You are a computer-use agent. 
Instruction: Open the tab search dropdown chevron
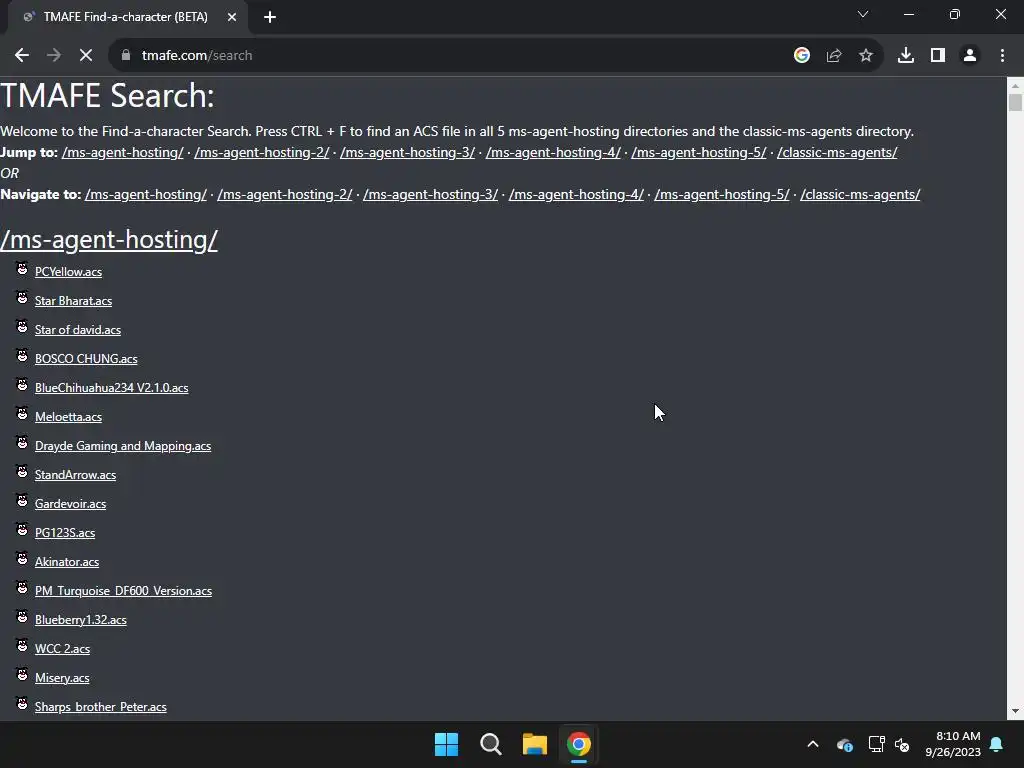tap(863, 14)
